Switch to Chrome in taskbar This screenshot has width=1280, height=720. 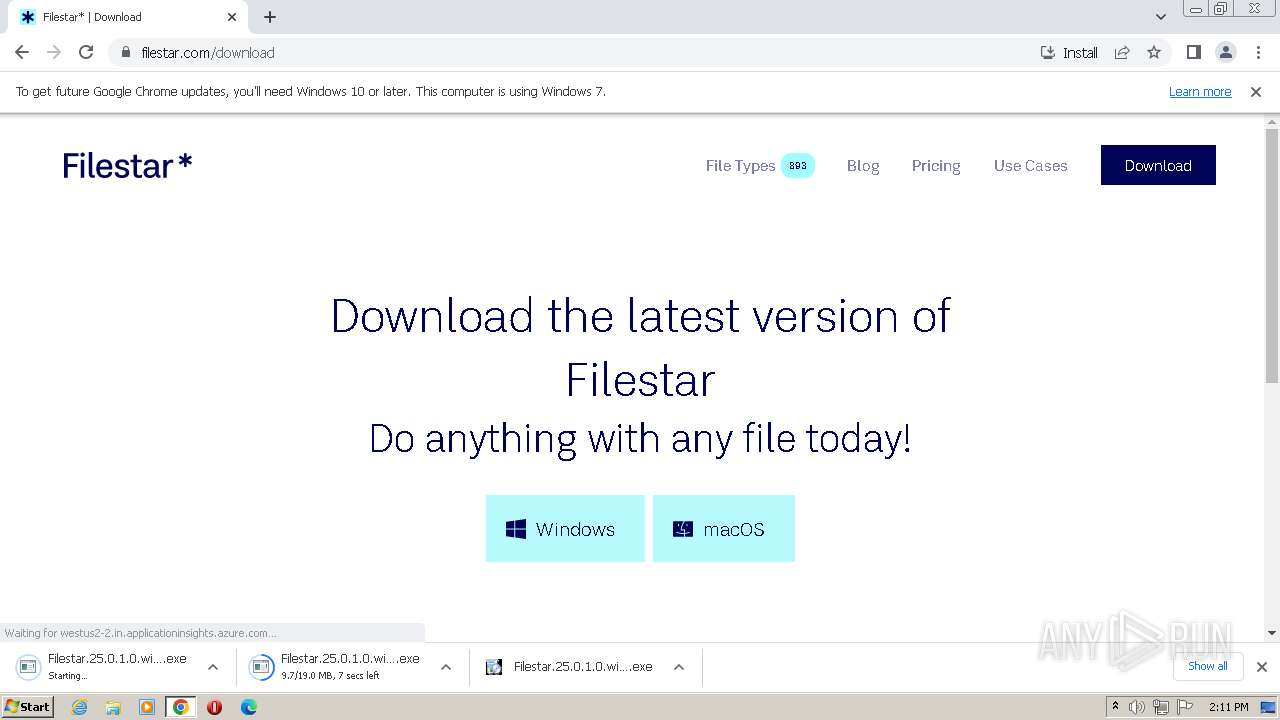180,707
